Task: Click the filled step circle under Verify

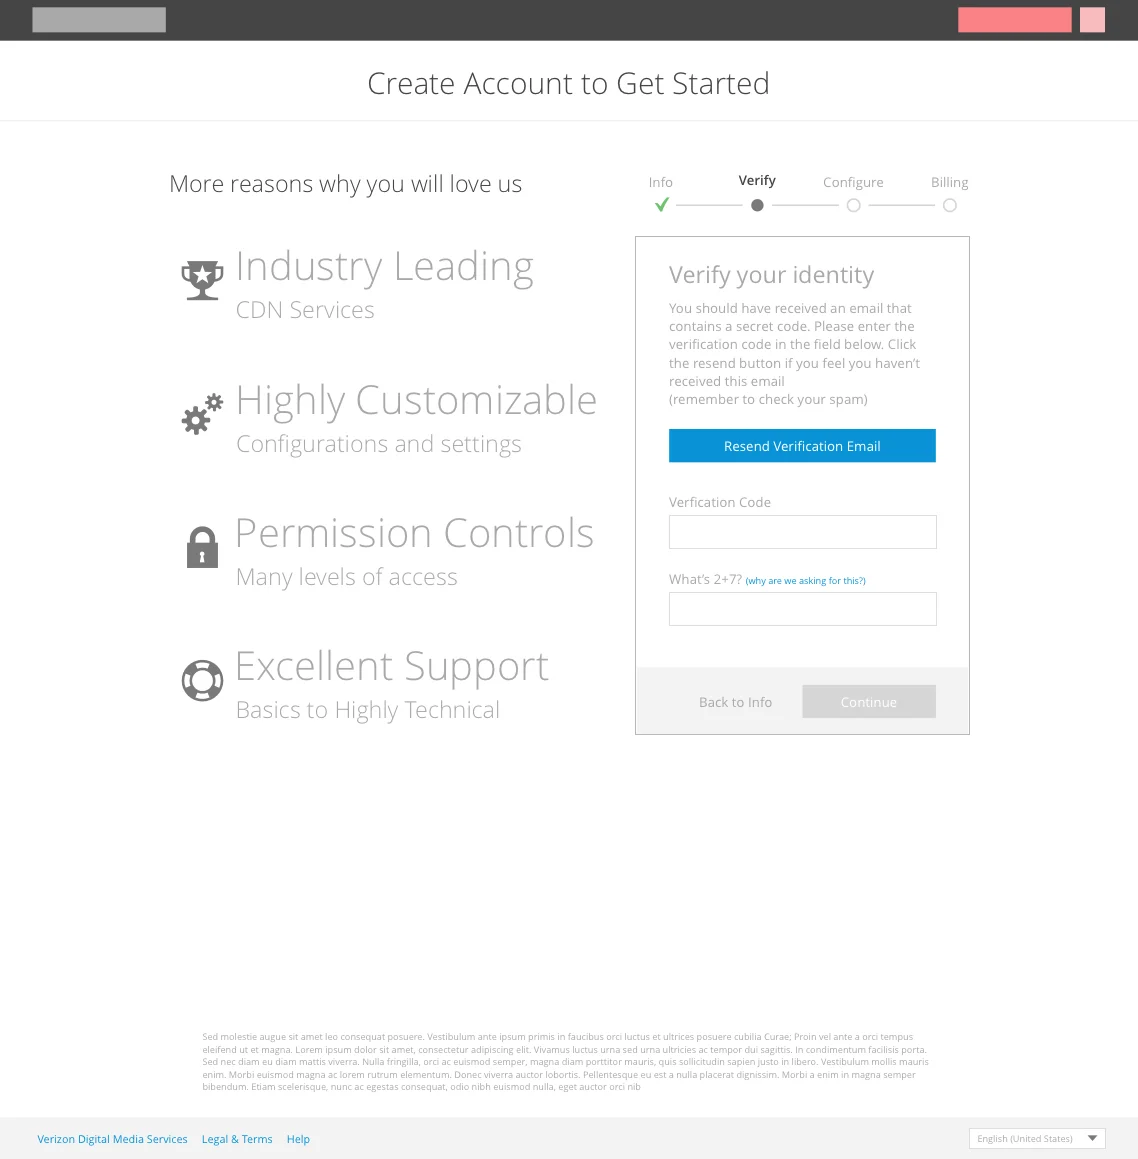Action: [757, 205]
